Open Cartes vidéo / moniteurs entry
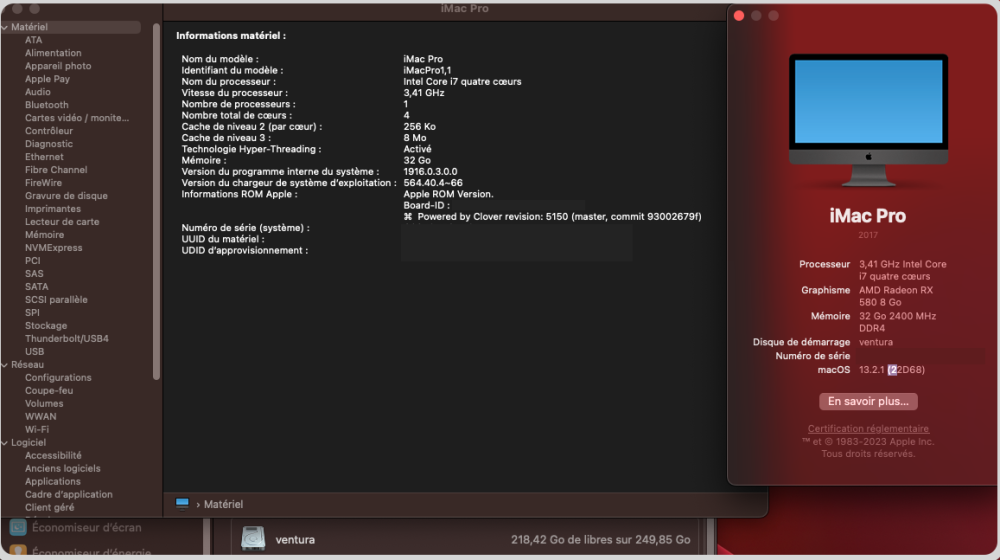This screenshot has width=1000, height=560. pos(77,118)
